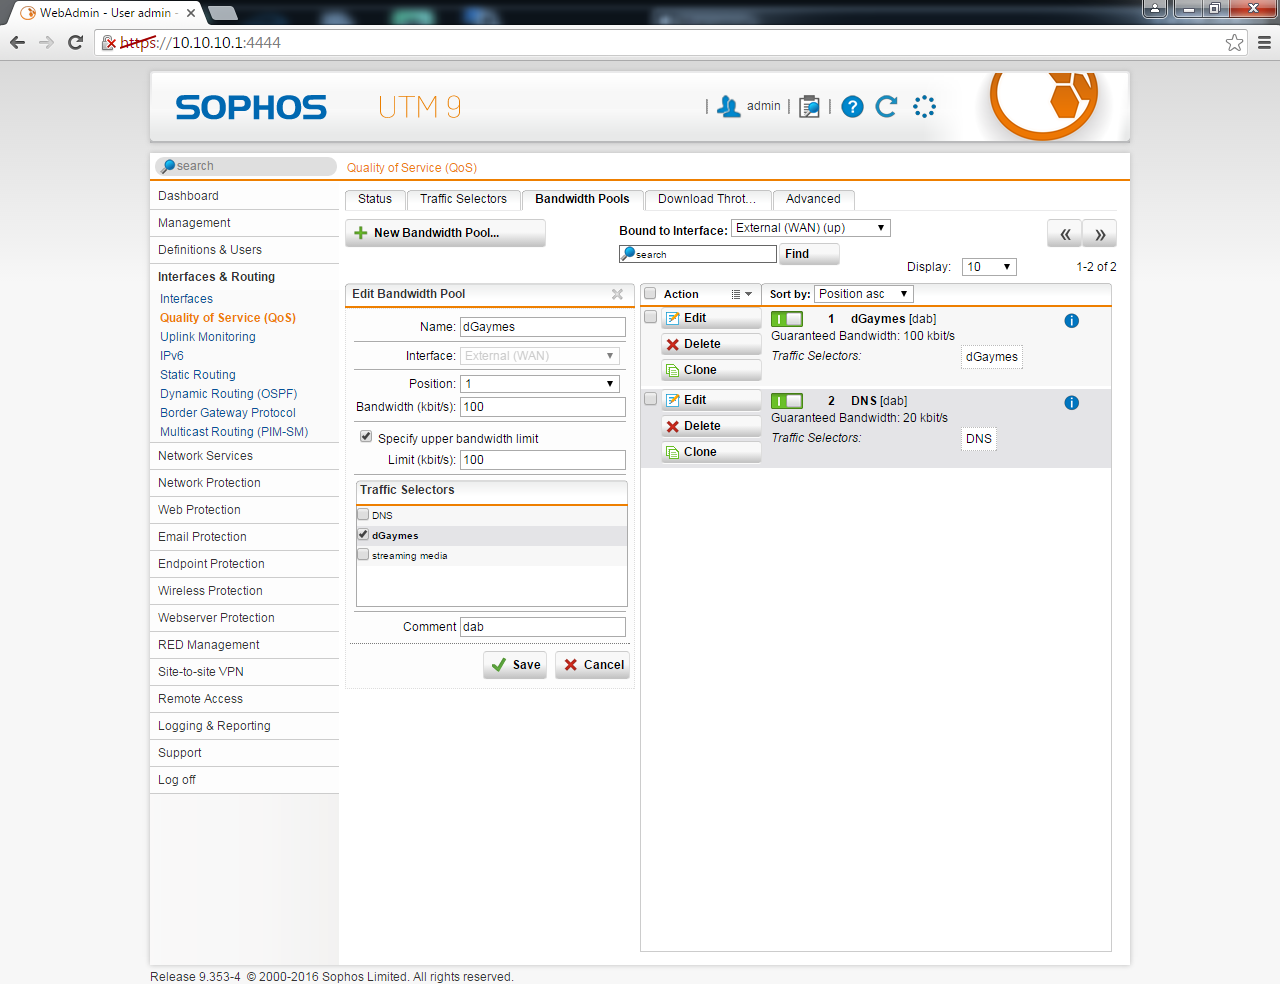Open the Chrome menu

[1264, 42]
